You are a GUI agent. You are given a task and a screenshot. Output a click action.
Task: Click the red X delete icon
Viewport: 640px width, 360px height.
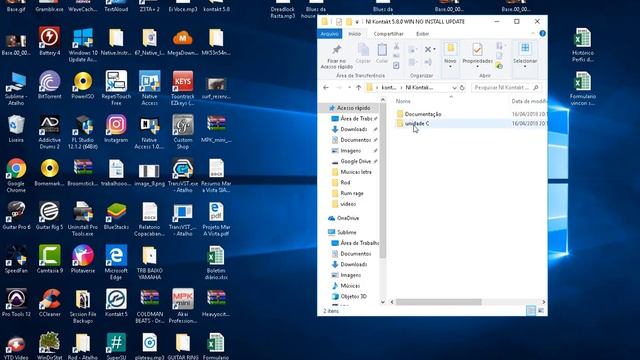[427, 49]
